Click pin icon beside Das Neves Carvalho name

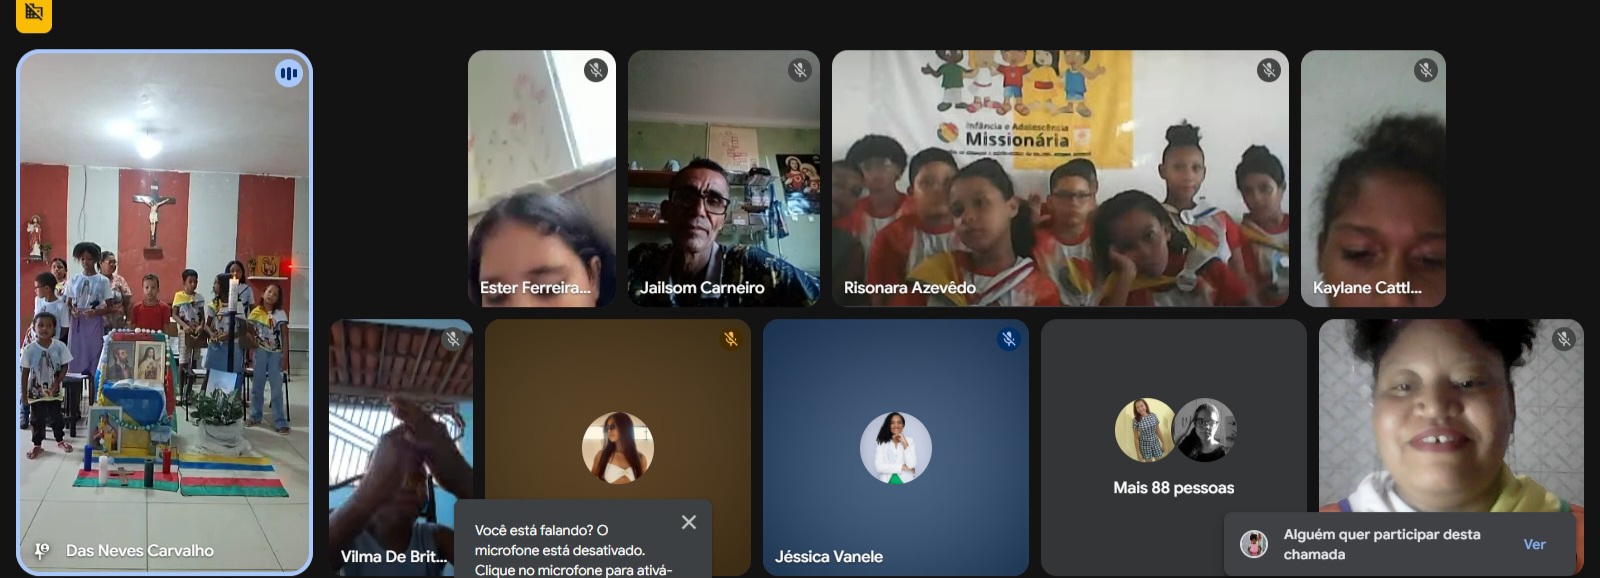tap(42, 550)
